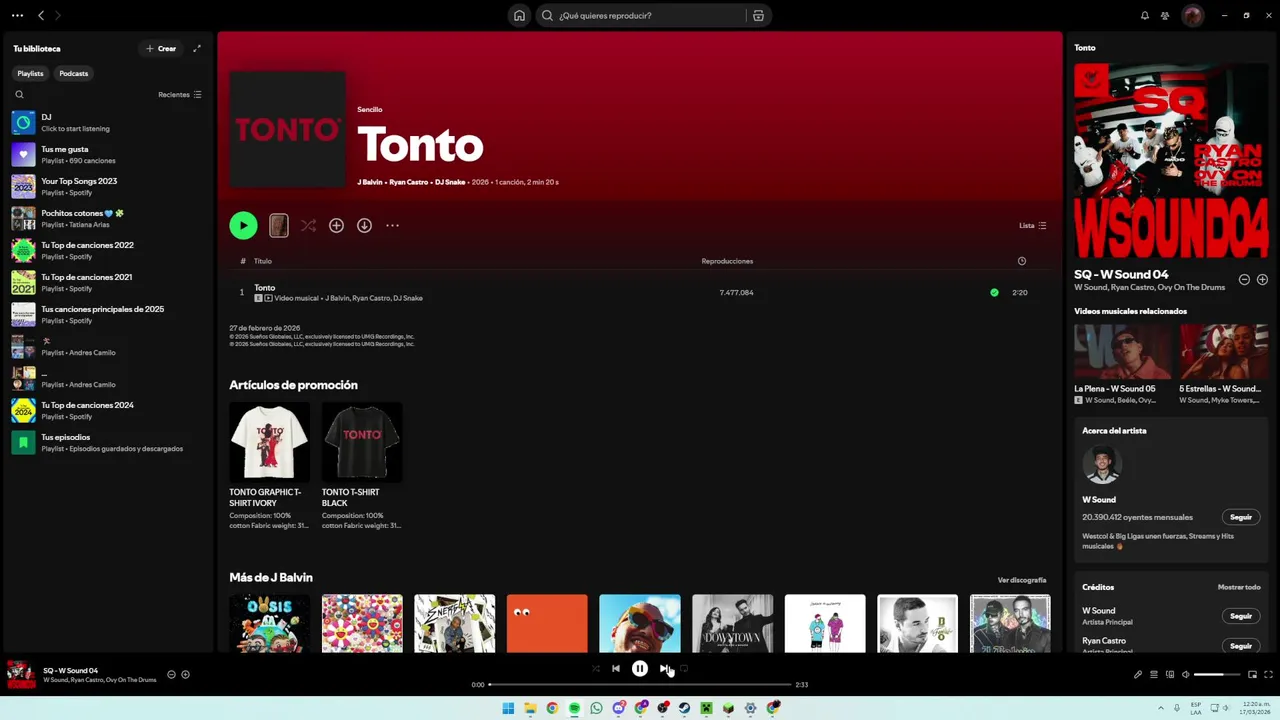Adjust the volume slider

tap(1216, 674)
